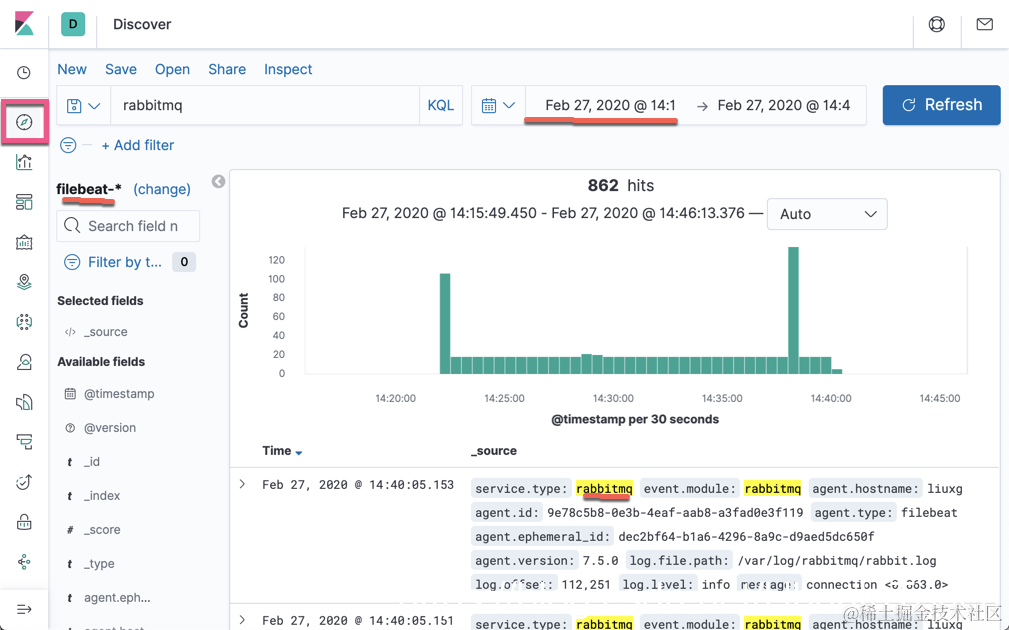Click the start date Feb 27, 2020 @ 14:1
This screenshot has width=1009, height=630.
click(610, 106)
